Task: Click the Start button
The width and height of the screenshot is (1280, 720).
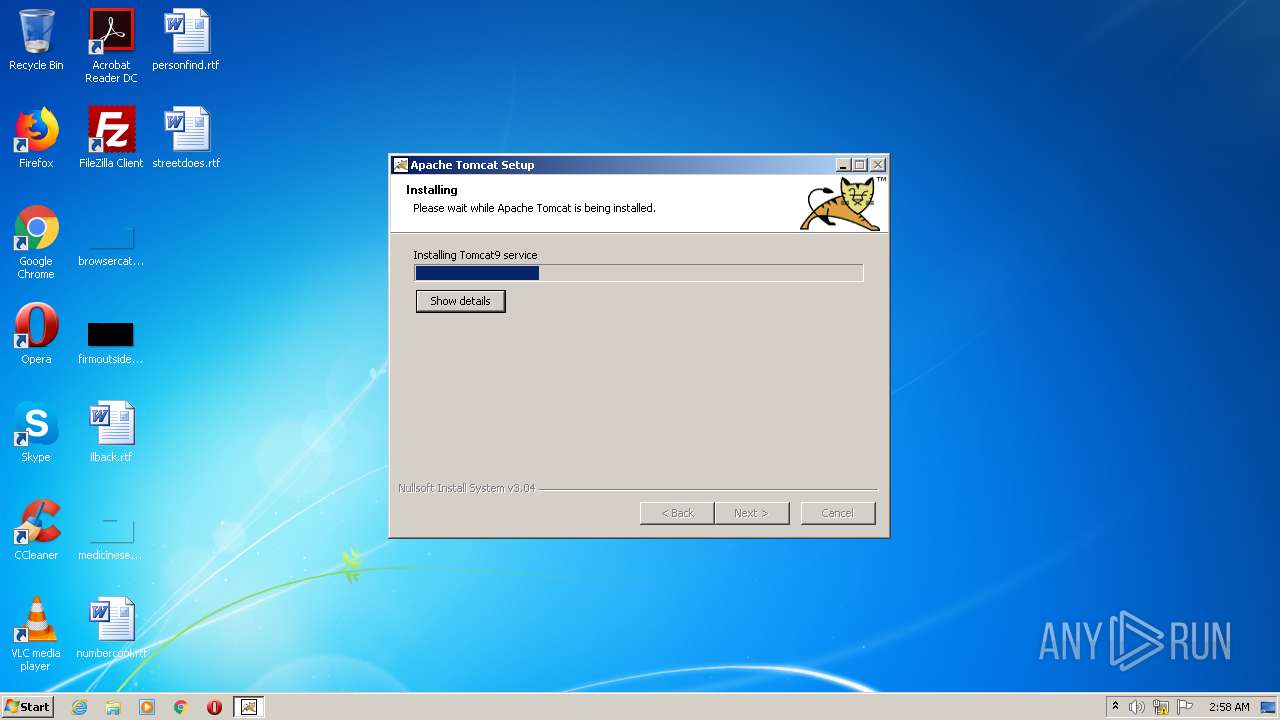Action: coord(28,706)
